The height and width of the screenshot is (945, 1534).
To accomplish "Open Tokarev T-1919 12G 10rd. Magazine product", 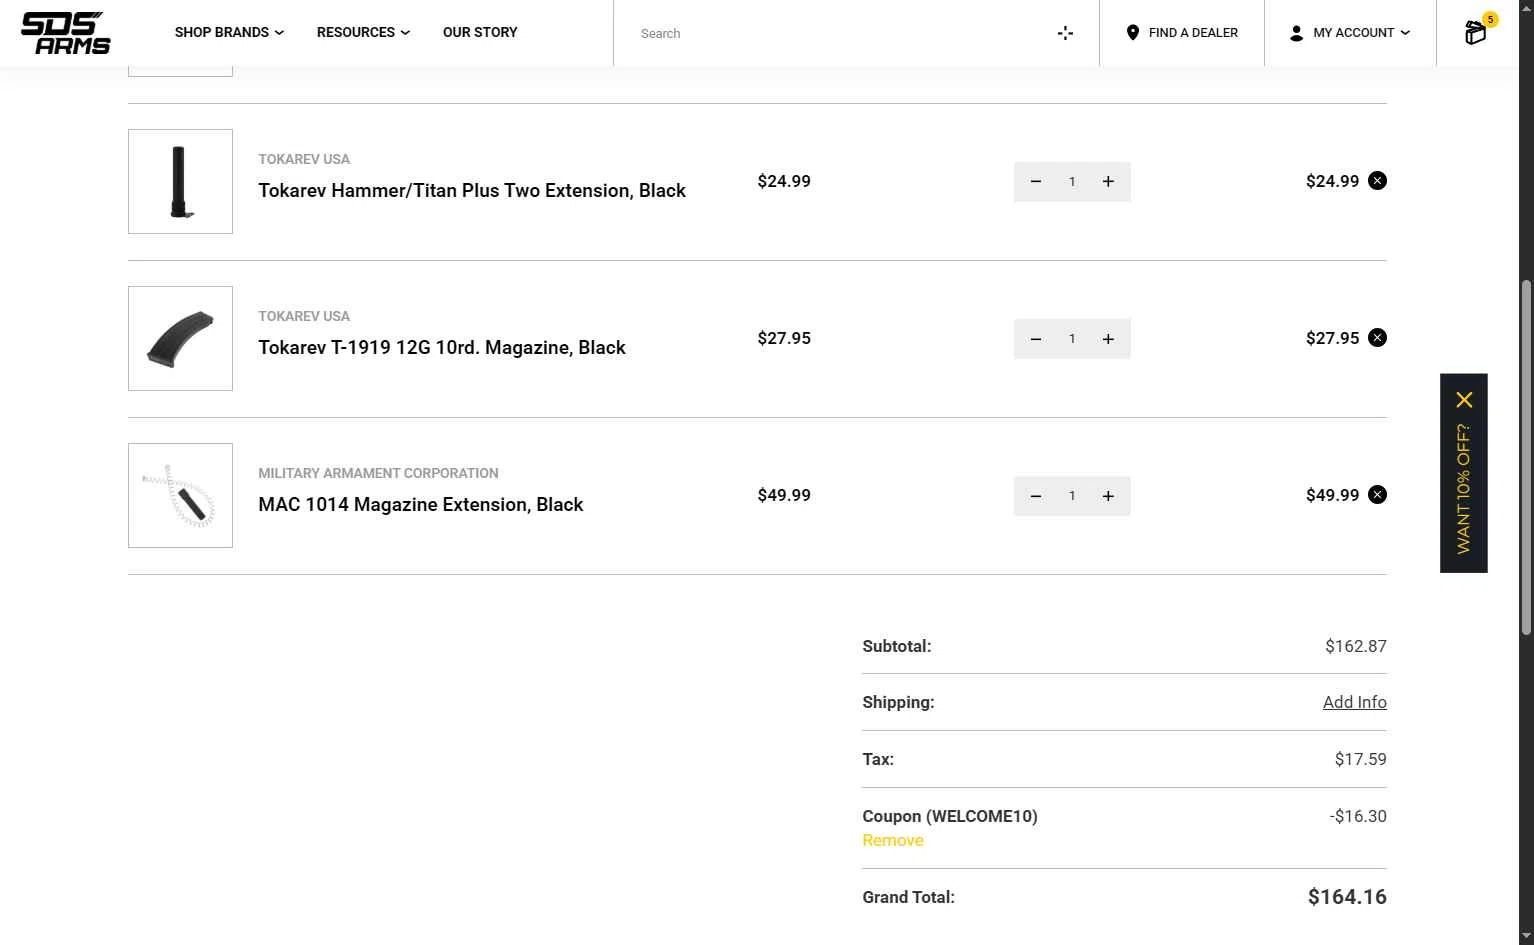I will tap(442, 348).
